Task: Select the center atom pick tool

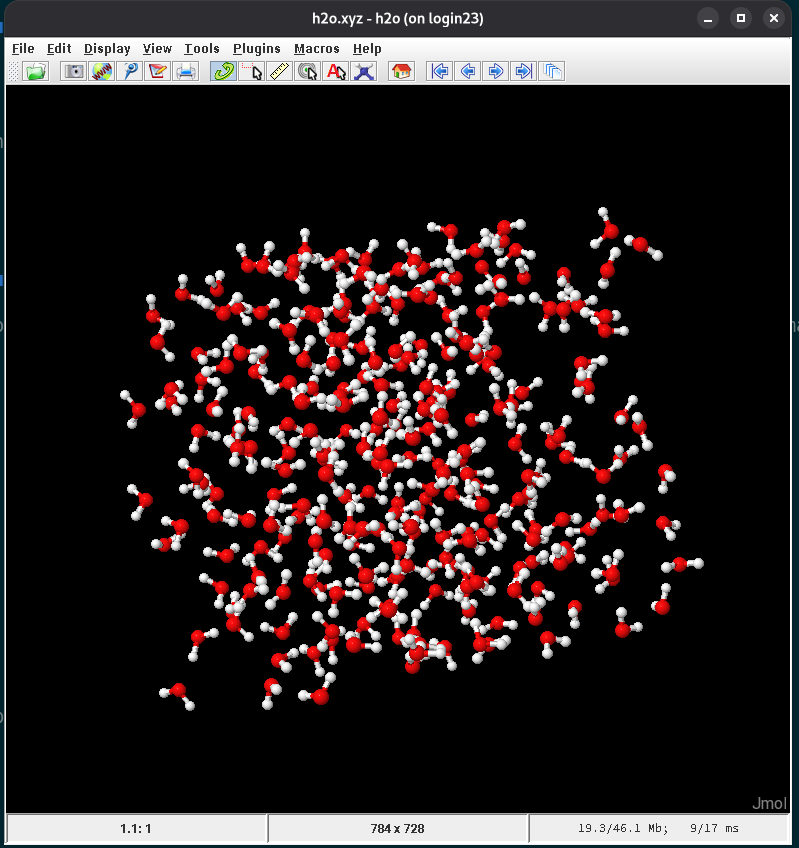Action: point(308,71)
